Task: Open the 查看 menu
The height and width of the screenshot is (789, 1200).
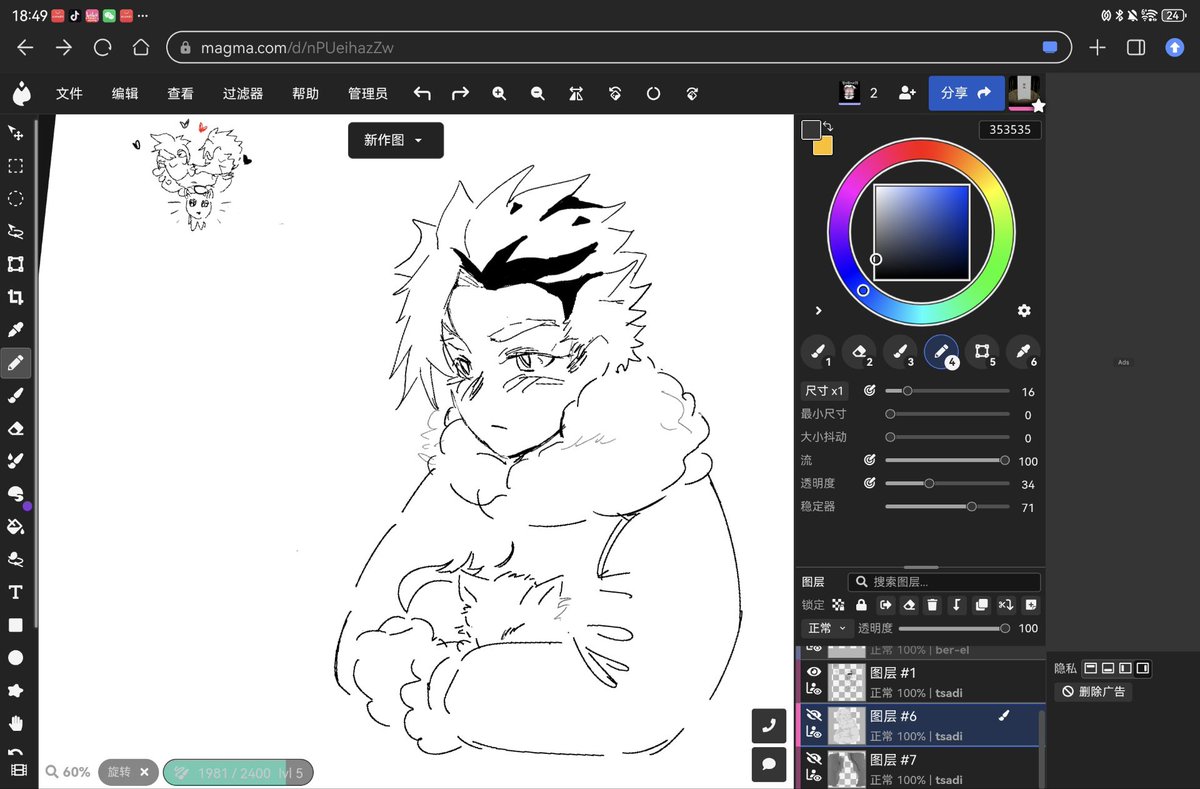Action: (180, 93)
